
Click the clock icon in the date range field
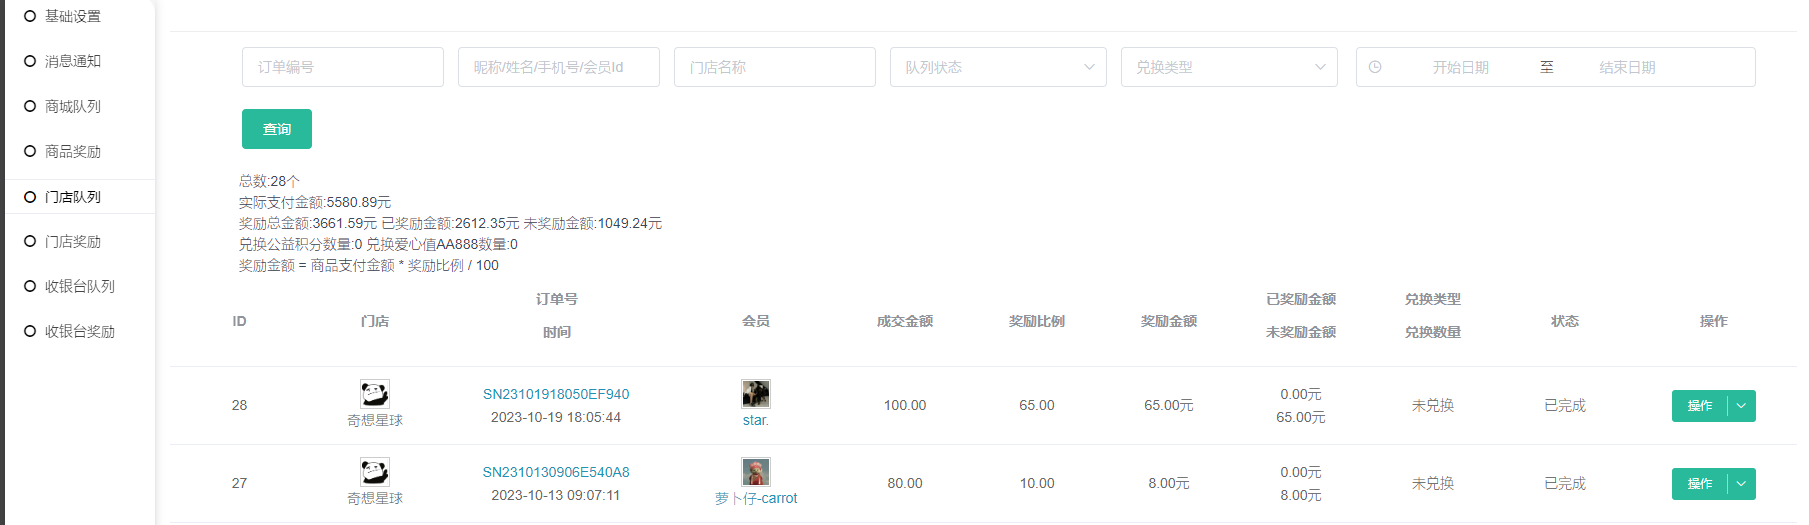point(1375,67)
